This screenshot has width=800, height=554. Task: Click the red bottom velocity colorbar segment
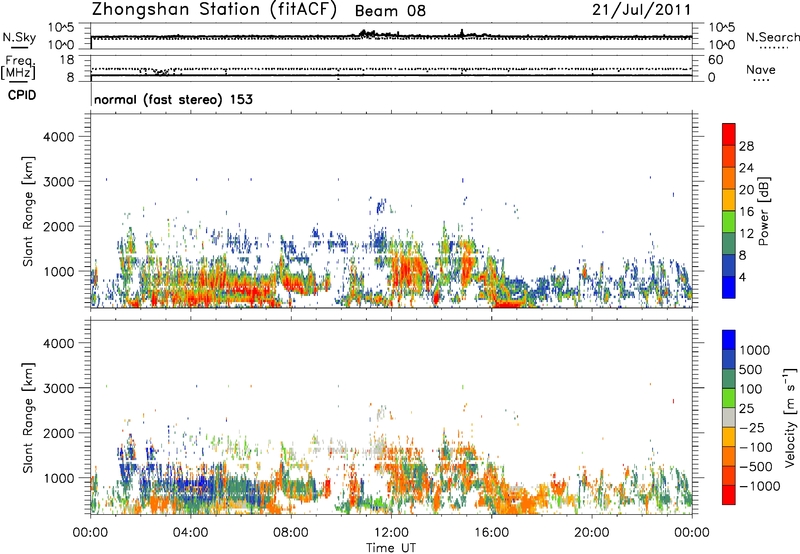729,495
